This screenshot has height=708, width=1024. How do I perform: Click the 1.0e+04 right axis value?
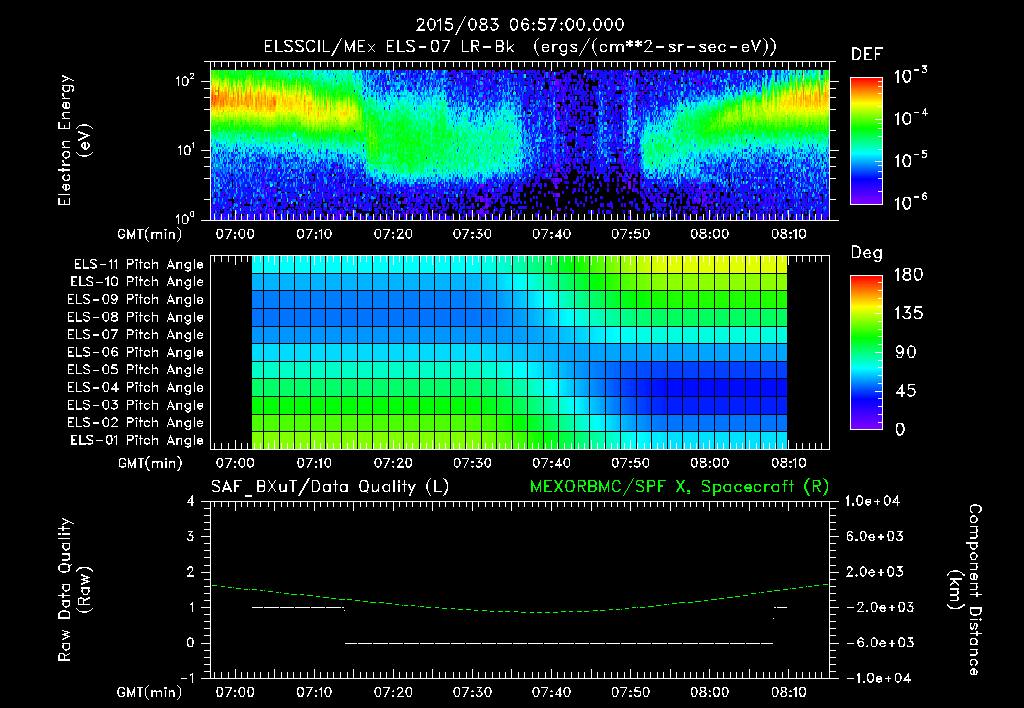[872, 501]
